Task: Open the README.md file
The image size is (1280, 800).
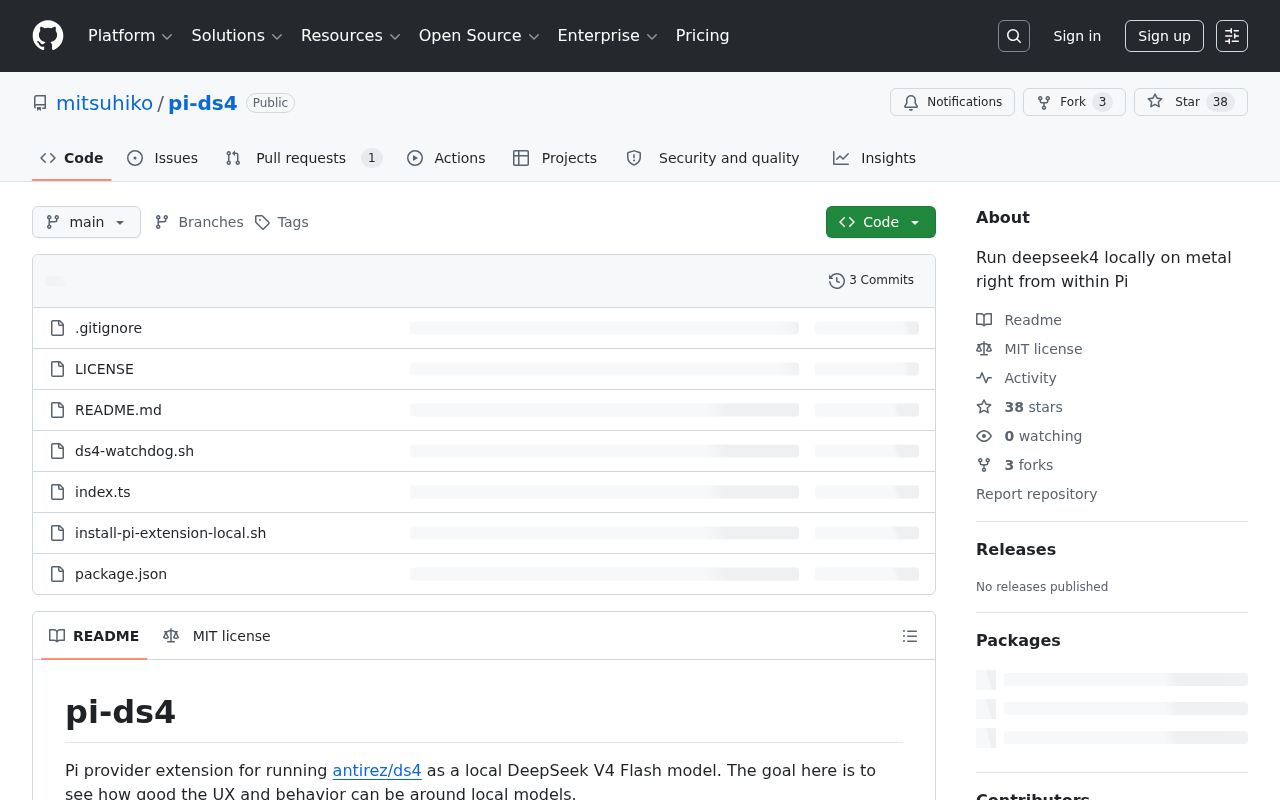Action: pyautogui.click(x=118, y=410)
